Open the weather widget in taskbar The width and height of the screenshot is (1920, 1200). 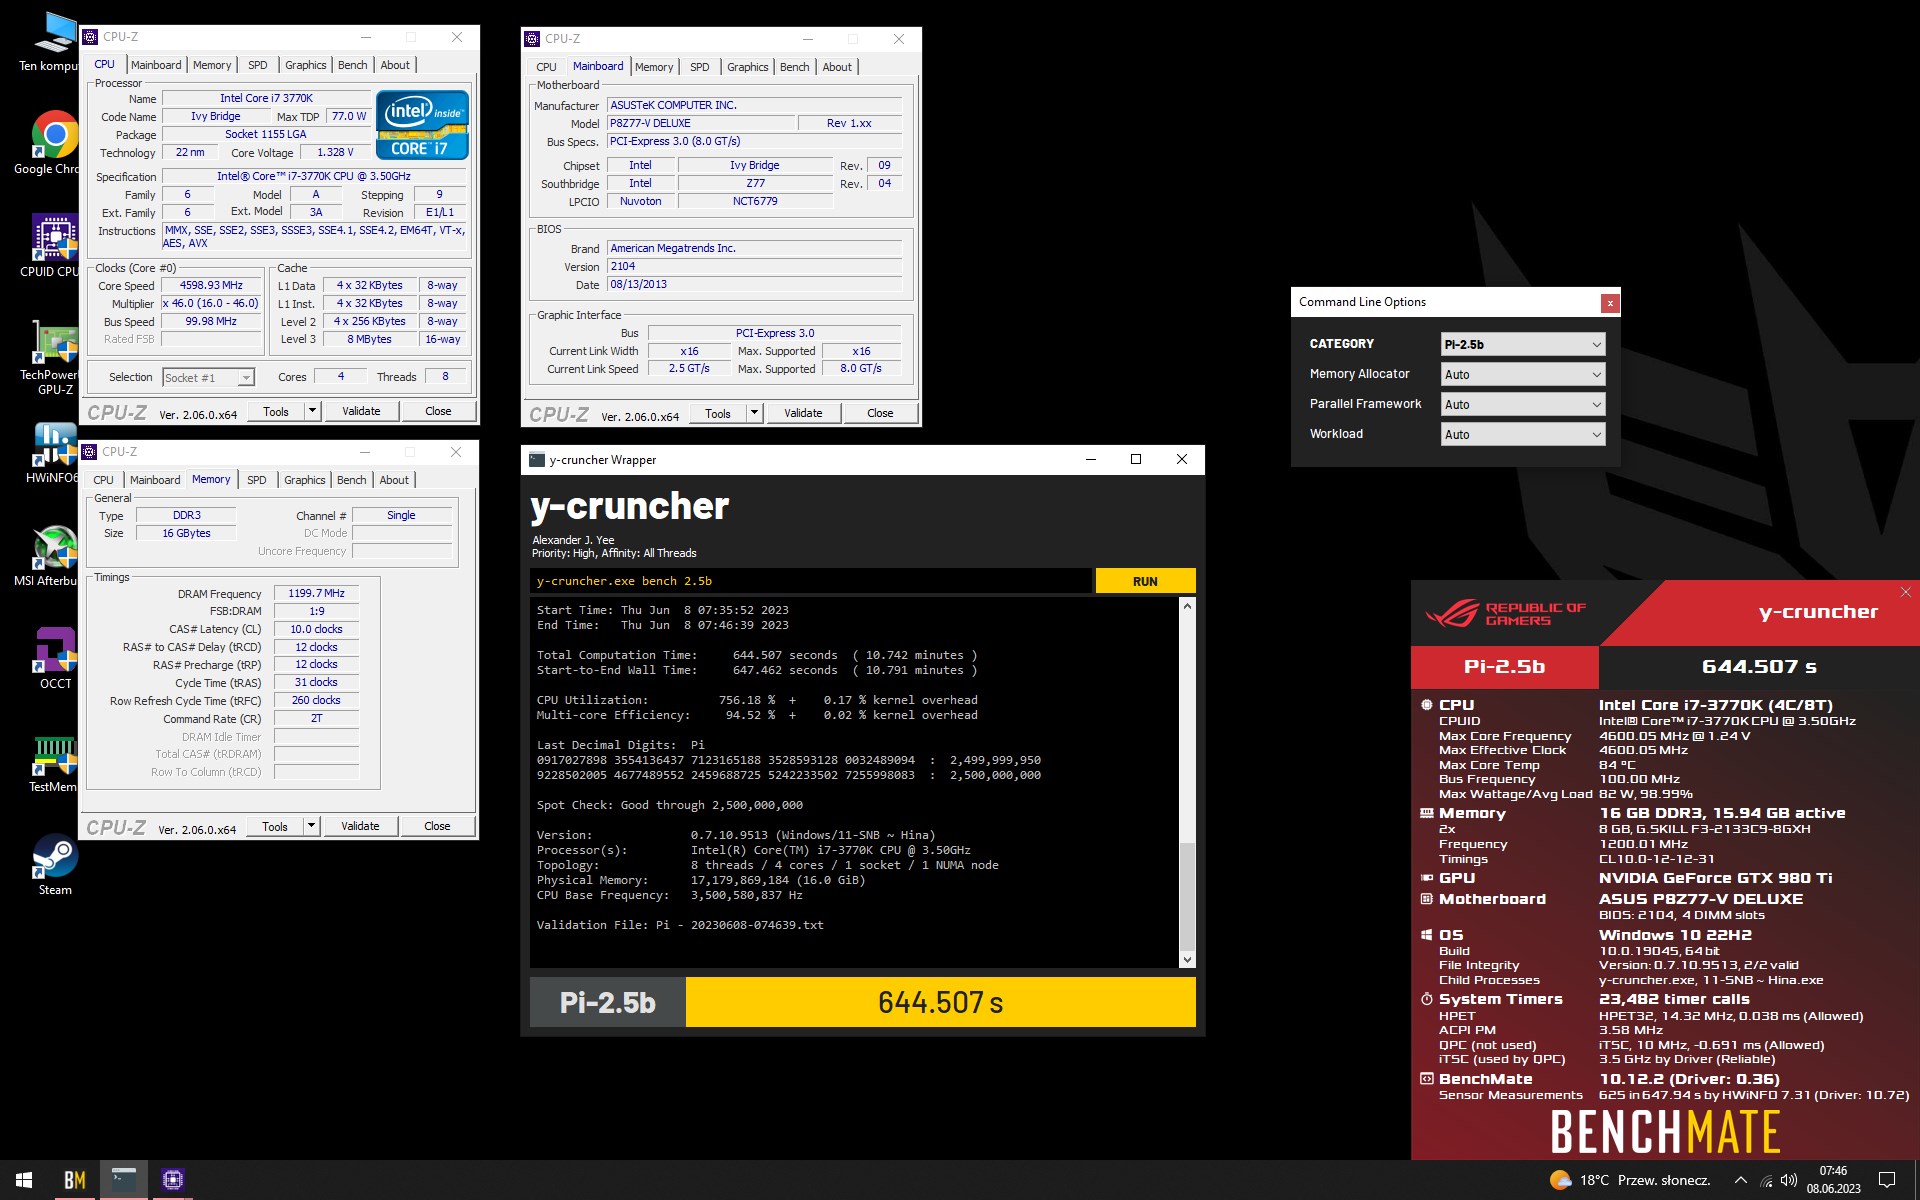[1630, 1180]
